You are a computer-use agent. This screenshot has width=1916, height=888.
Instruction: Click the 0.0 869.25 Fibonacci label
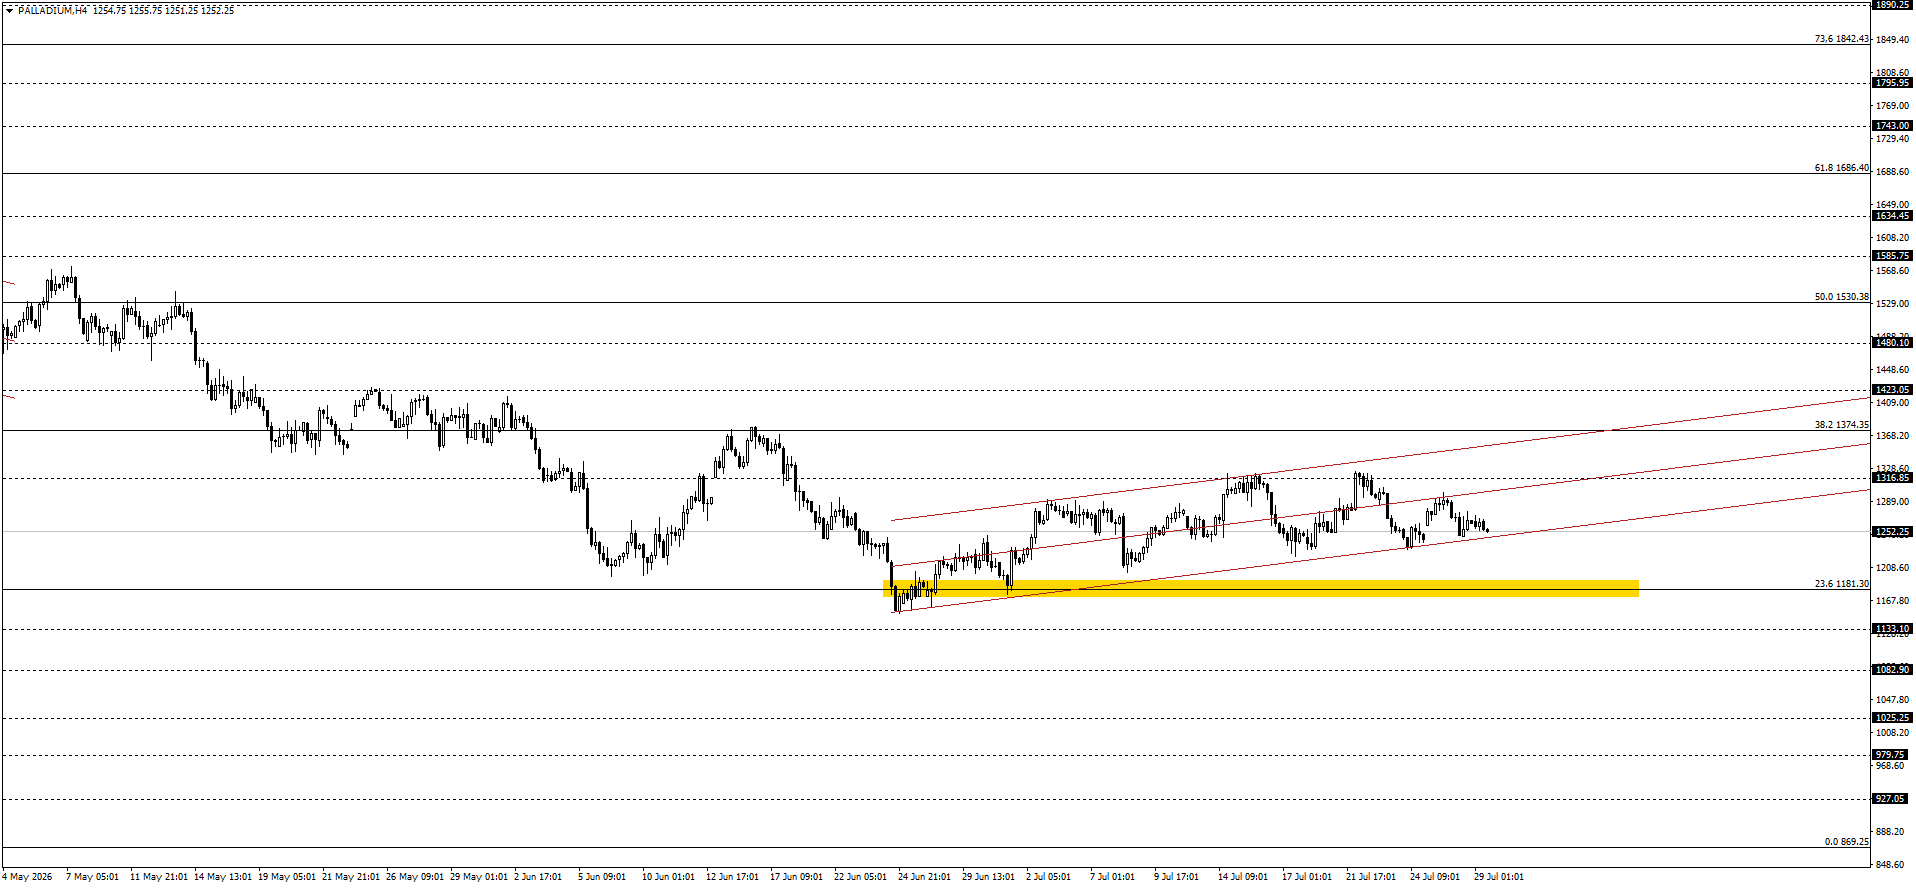pyautogui.click(x=1846, y=842)
